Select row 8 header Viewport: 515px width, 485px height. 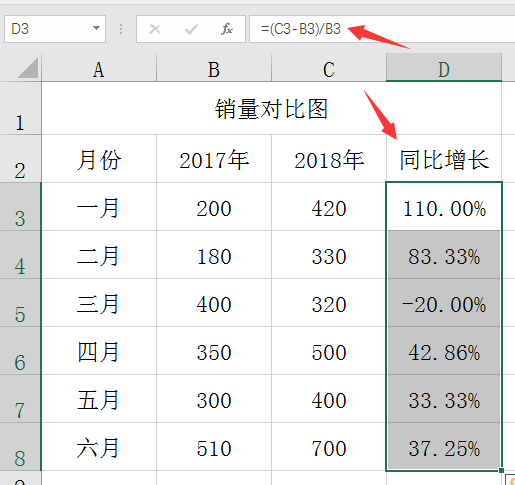coord(20,446)
